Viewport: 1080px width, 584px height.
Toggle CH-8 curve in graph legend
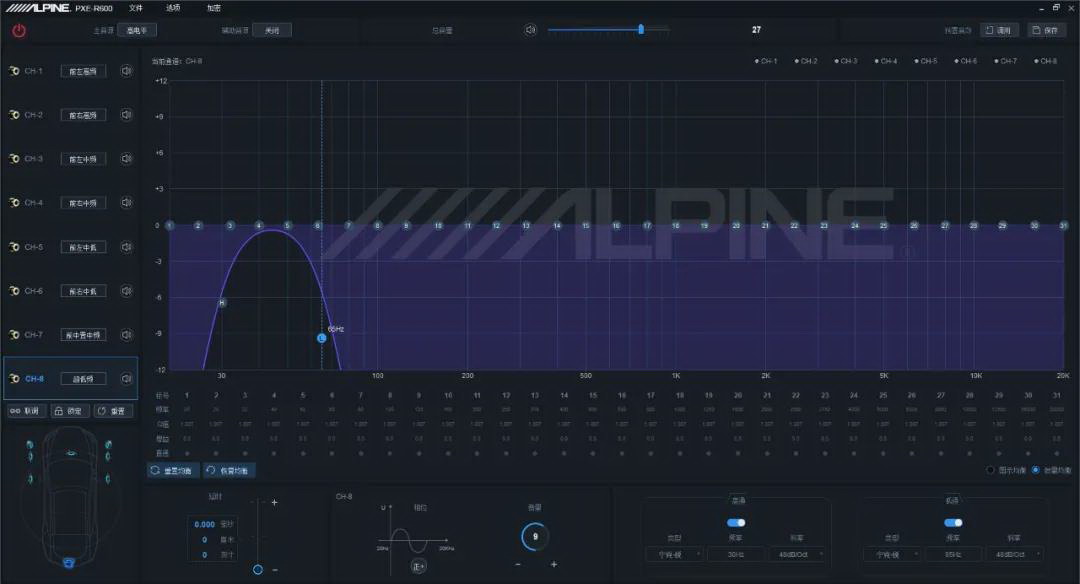pos(1046,61)
